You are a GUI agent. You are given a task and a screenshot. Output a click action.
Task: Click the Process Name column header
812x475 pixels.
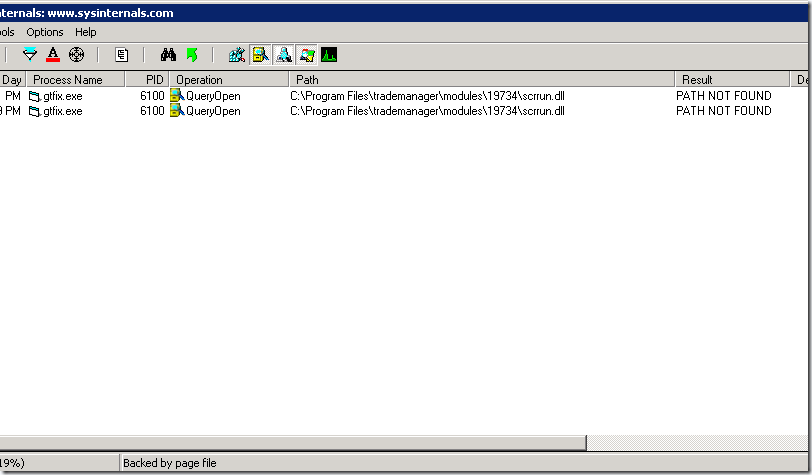click(75, 79)
